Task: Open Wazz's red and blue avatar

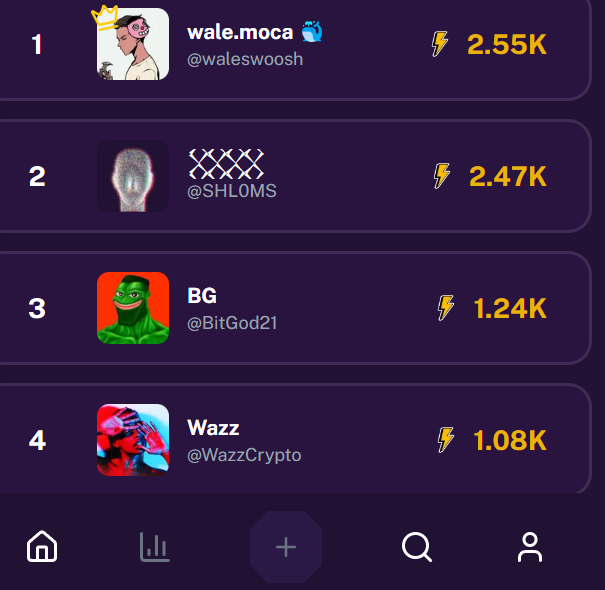Action: click(x=133, y=440)
